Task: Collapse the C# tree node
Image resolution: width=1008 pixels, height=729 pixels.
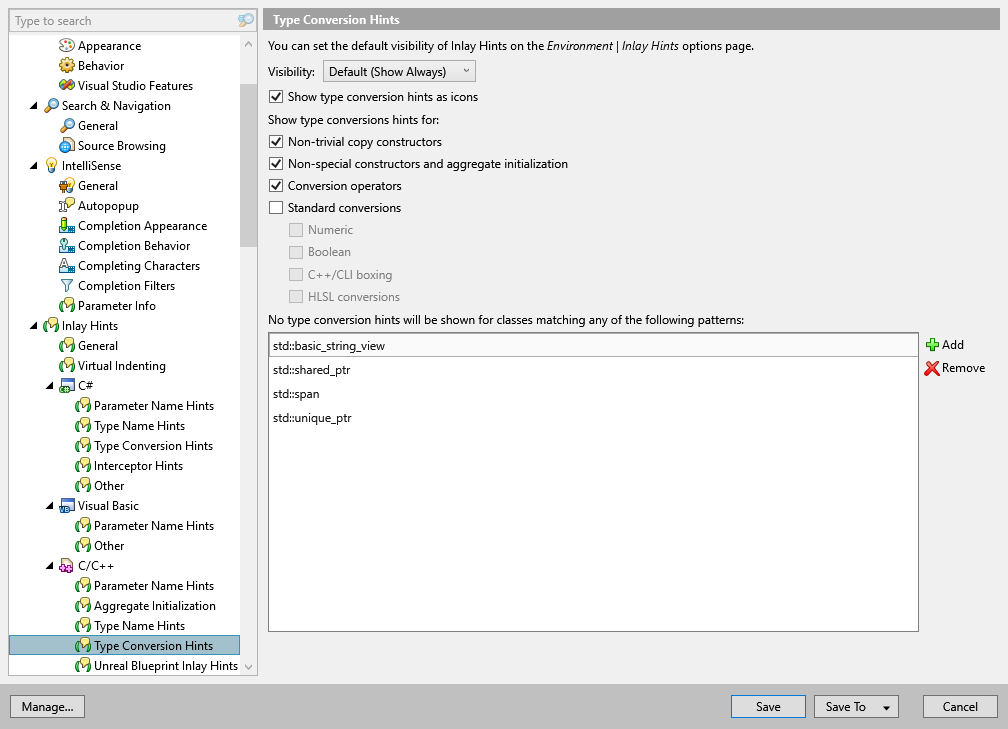Action: [50, 386]
